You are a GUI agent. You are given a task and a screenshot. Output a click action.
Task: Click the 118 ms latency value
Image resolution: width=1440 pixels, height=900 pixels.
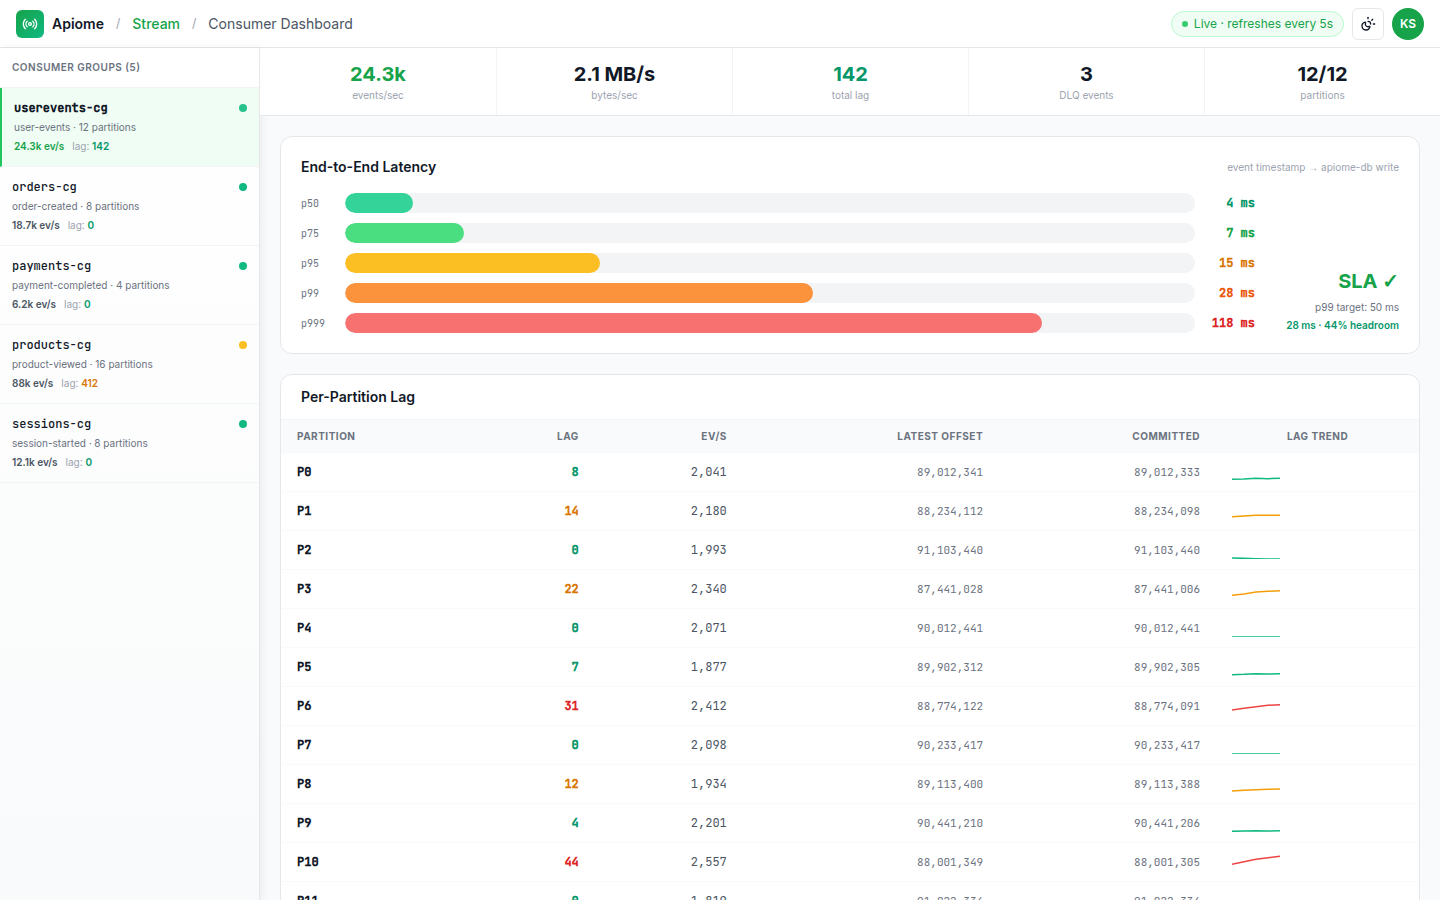(x=1233, y=323)
